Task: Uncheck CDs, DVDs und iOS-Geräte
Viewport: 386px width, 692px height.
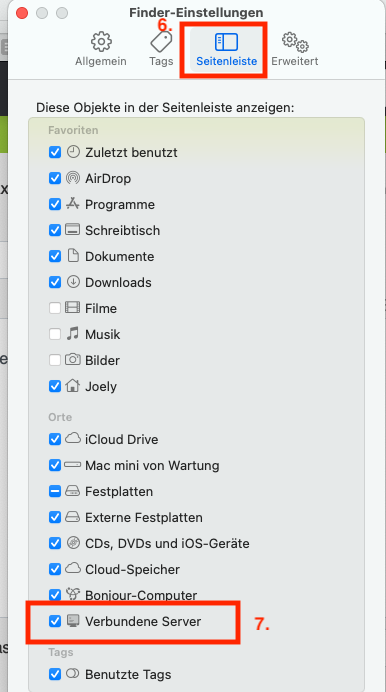Action: 55,543
